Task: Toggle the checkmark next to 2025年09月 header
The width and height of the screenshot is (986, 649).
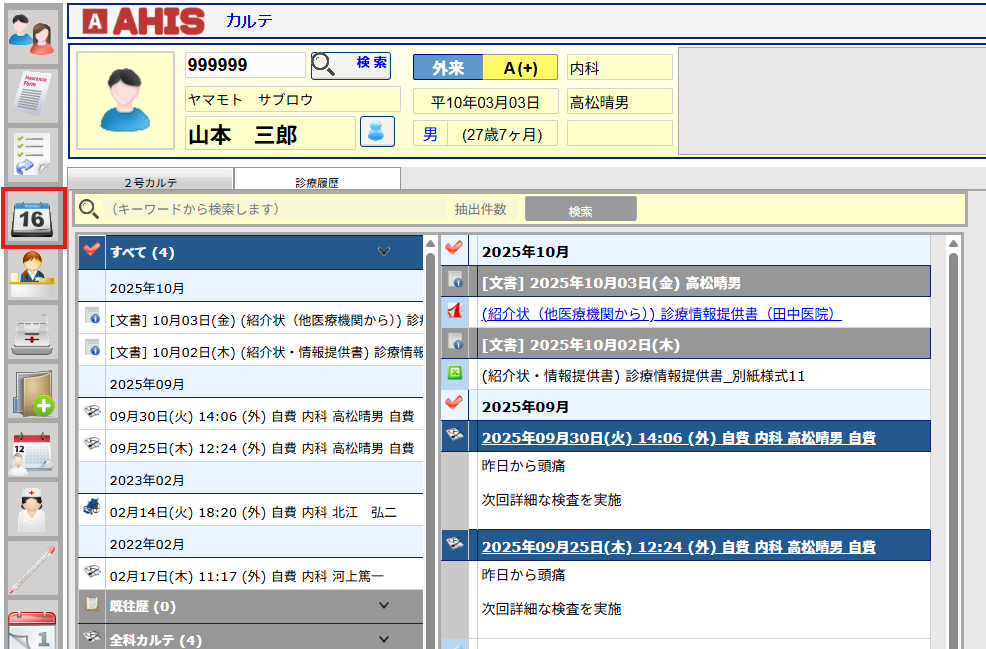Action: tap(454, 405)
